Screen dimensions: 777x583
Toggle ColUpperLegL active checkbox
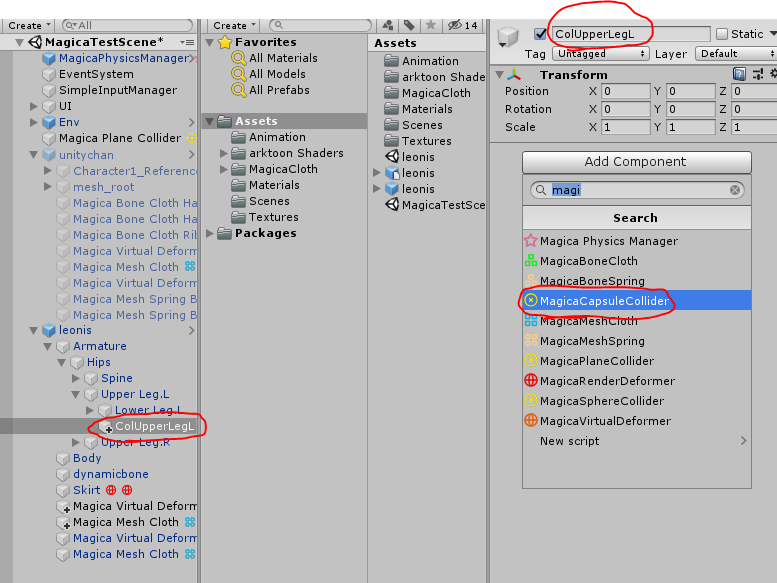(540, 34)
